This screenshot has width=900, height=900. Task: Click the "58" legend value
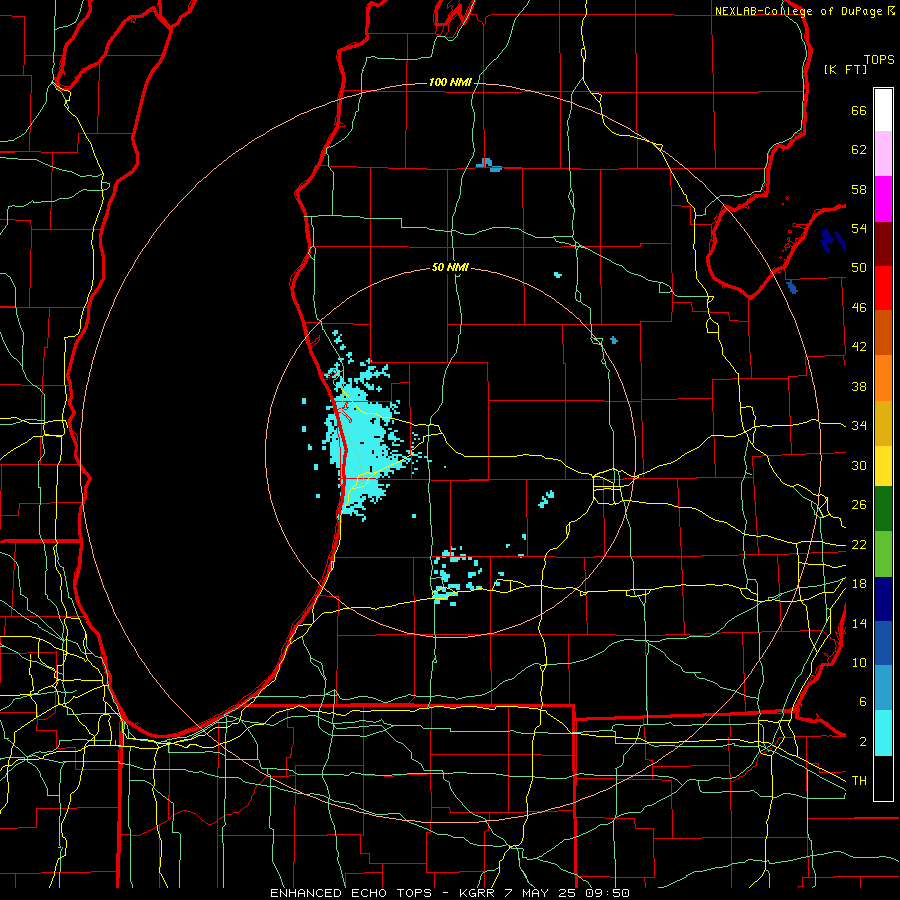click(x=859, y=190)
